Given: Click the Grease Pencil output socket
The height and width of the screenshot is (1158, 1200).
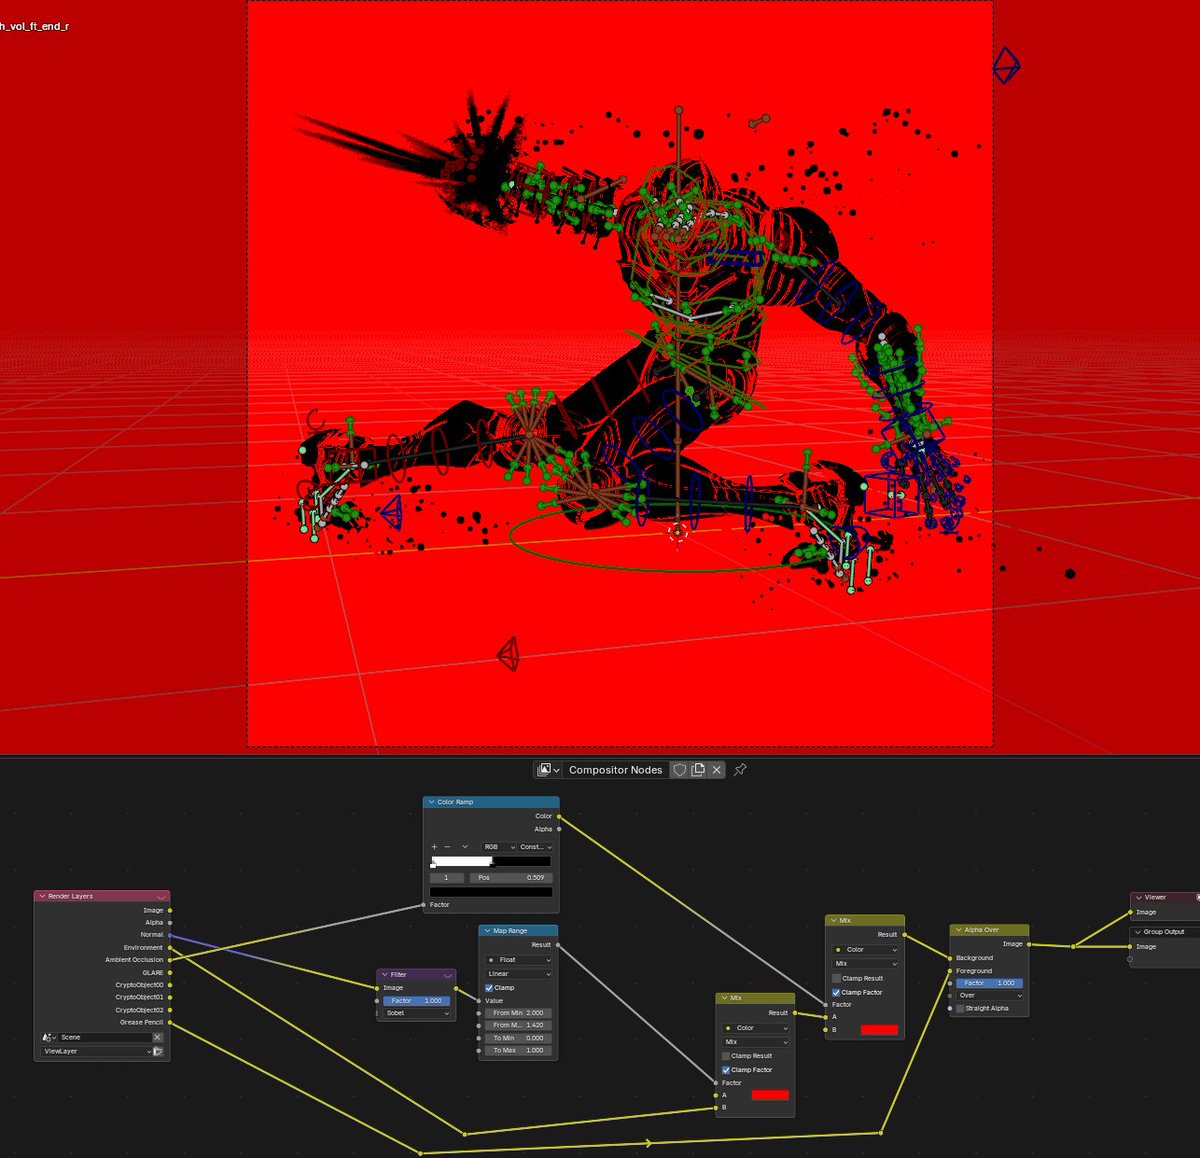Looking at the screenshot, I should 170,1022.
